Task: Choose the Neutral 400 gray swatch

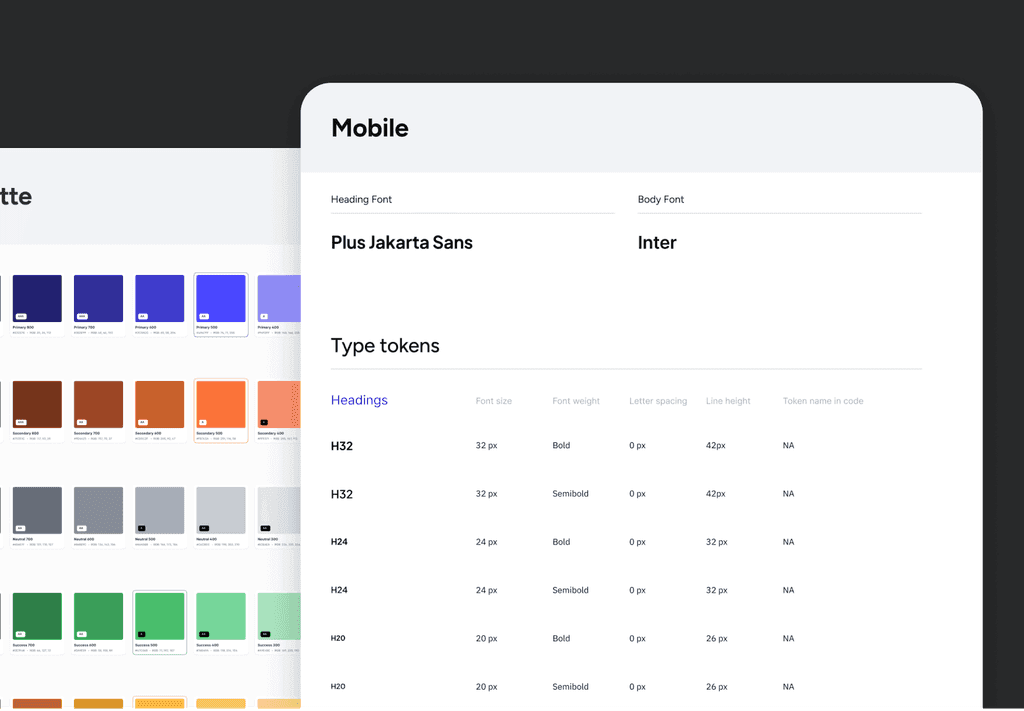Action: pyautogui.click(x=221, y=511)
